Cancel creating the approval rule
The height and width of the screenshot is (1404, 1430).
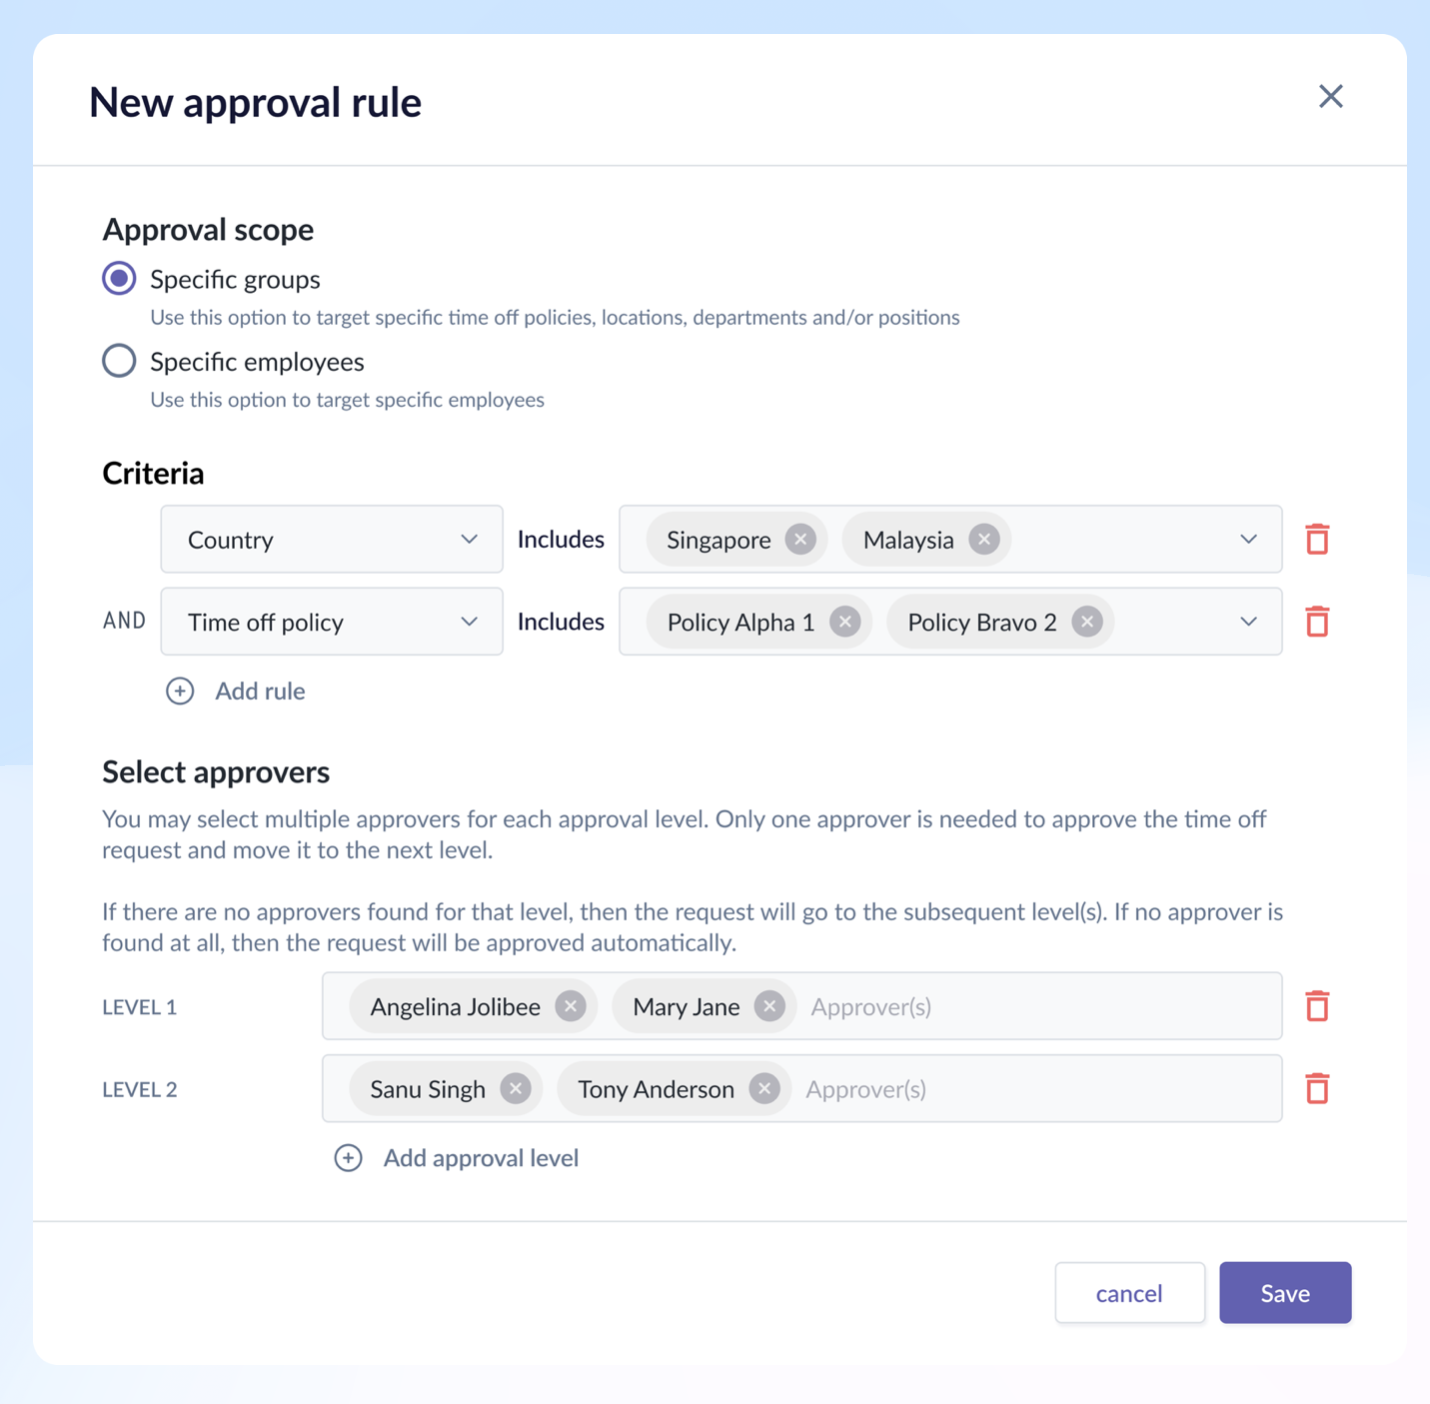click(x=1129, y=1292)
